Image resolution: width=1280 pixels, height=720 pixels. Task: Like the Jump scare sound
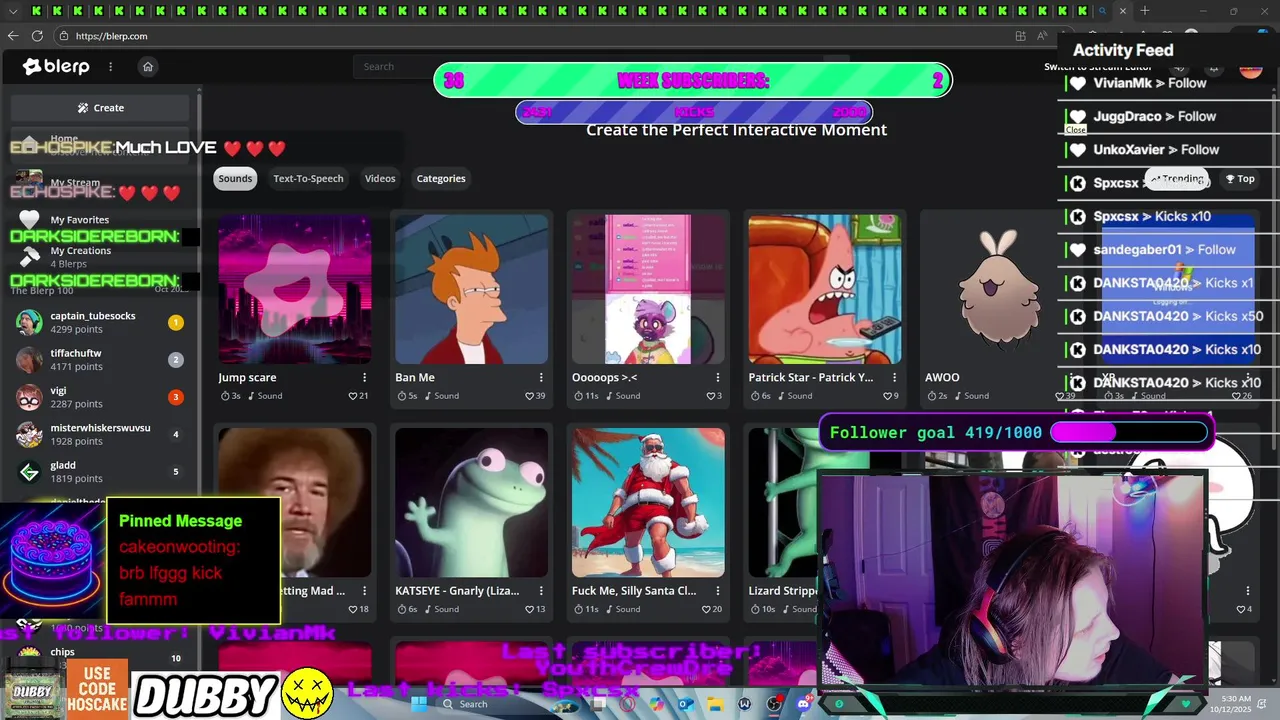(353, 396)
